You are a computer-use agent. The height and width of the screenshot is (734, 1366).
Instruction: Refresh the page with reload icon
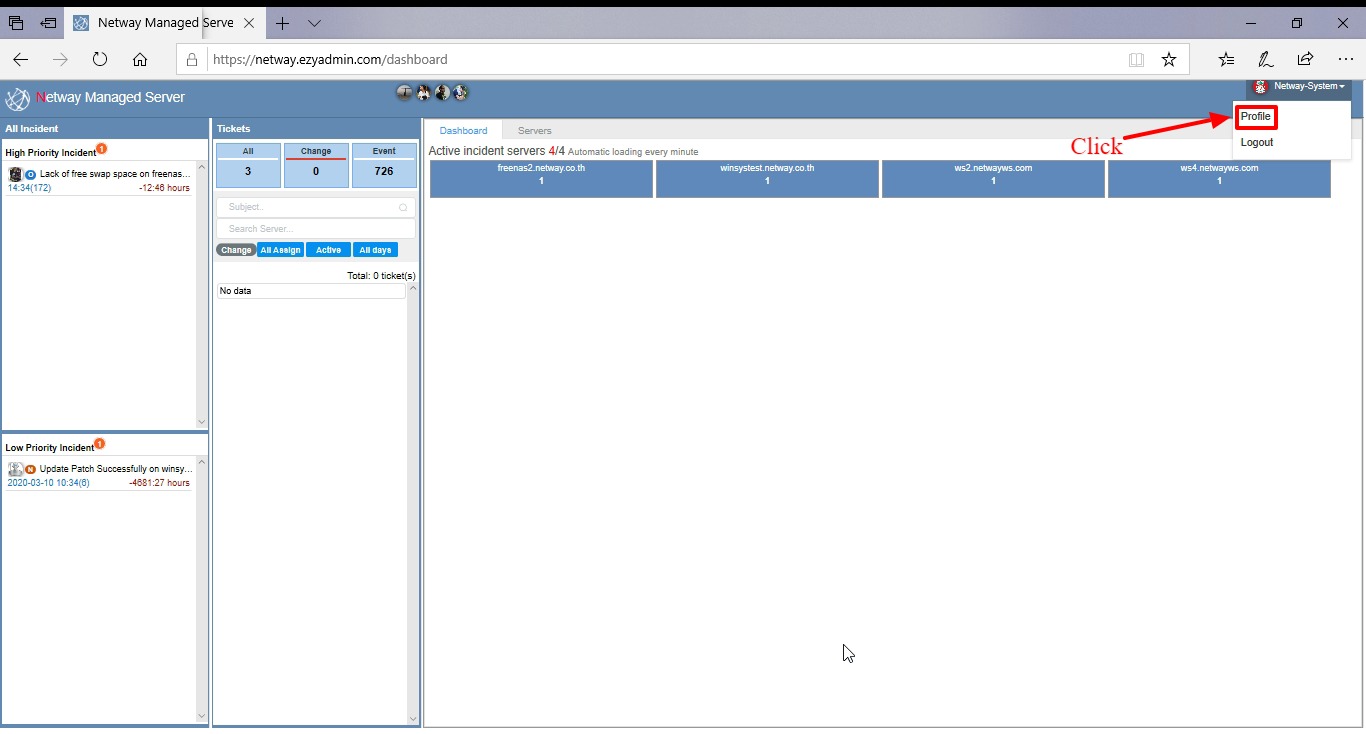click(x=100, y=60)
